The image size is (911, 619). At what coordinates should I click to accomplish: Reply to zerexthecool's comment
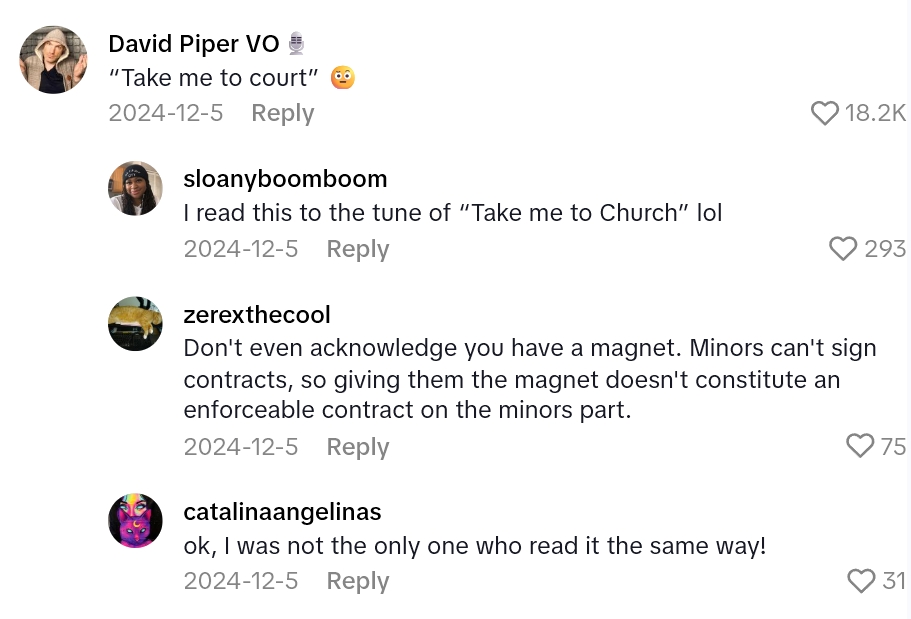[357, 446]
